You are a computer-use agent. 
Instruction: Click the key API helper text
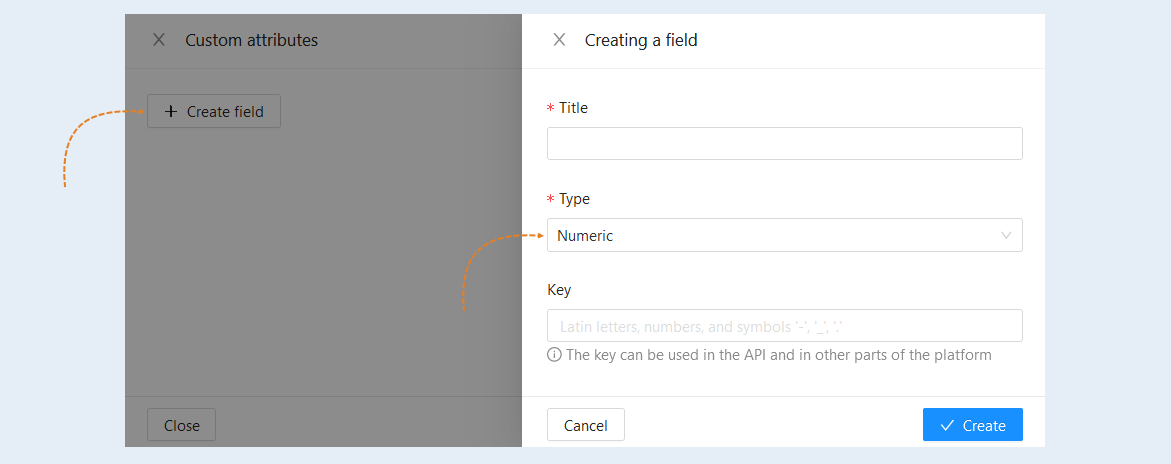click(779, 355)
